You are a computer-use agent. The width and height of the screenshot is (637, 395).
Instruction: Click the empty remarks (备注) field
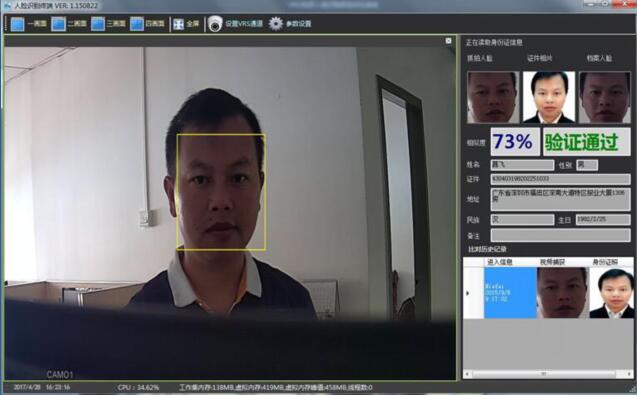coord(560,235)
